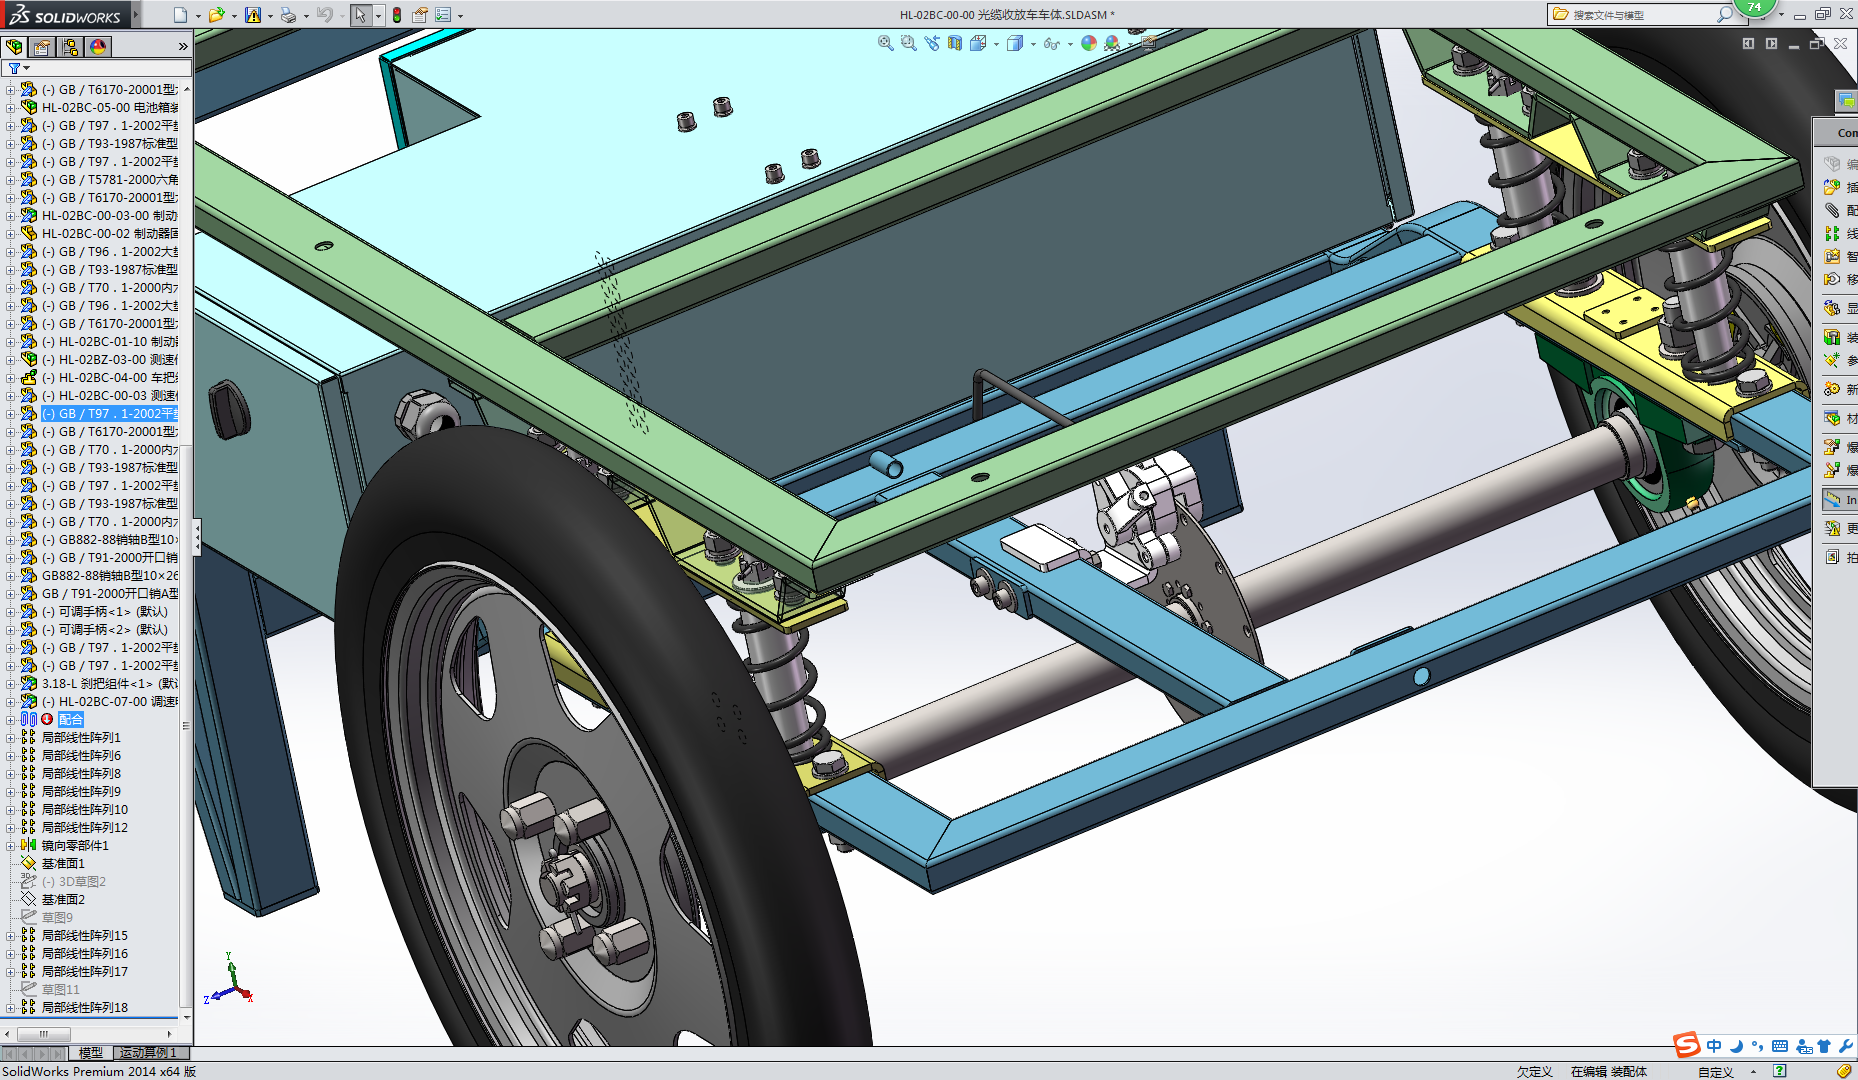The width and height of the screenshot is (1858, 1080).
Task: Select GB882-88销轴B型10×26 tree item
Action: pos(109,576)
